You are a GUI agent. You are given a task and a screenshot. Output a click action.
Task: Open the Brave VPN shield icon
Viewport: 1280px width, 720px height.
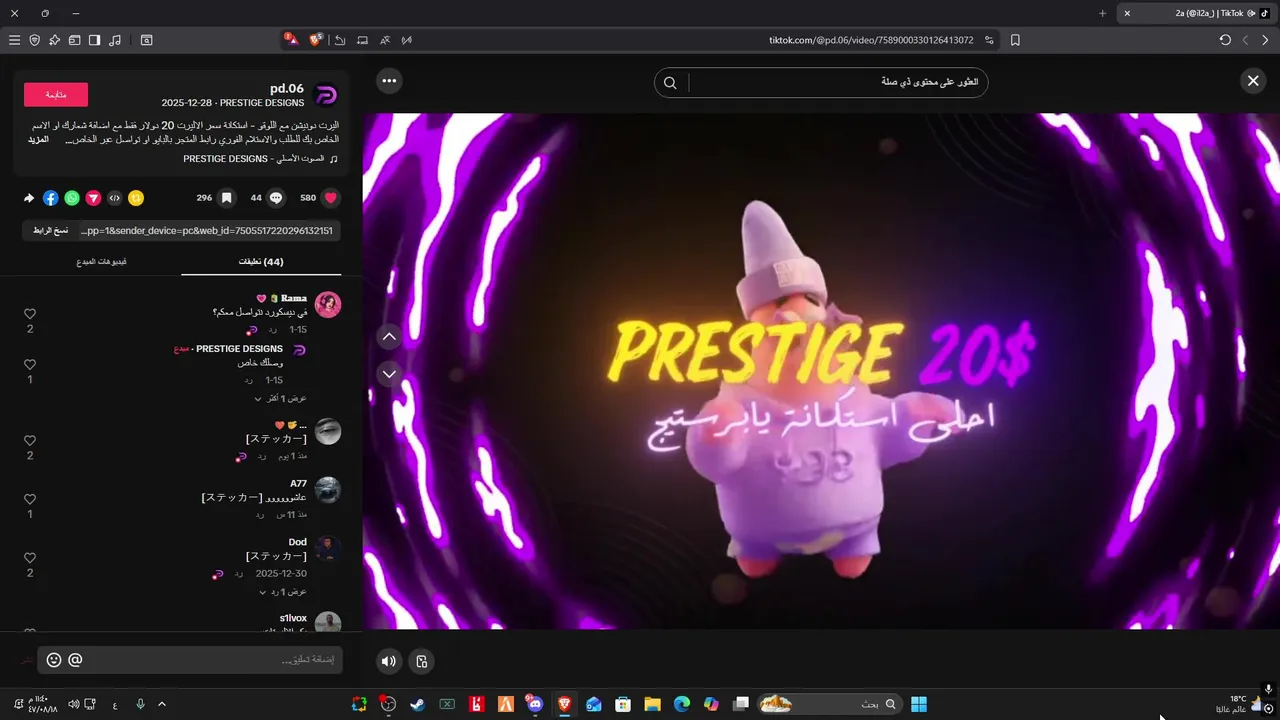(x=35, y=40)
